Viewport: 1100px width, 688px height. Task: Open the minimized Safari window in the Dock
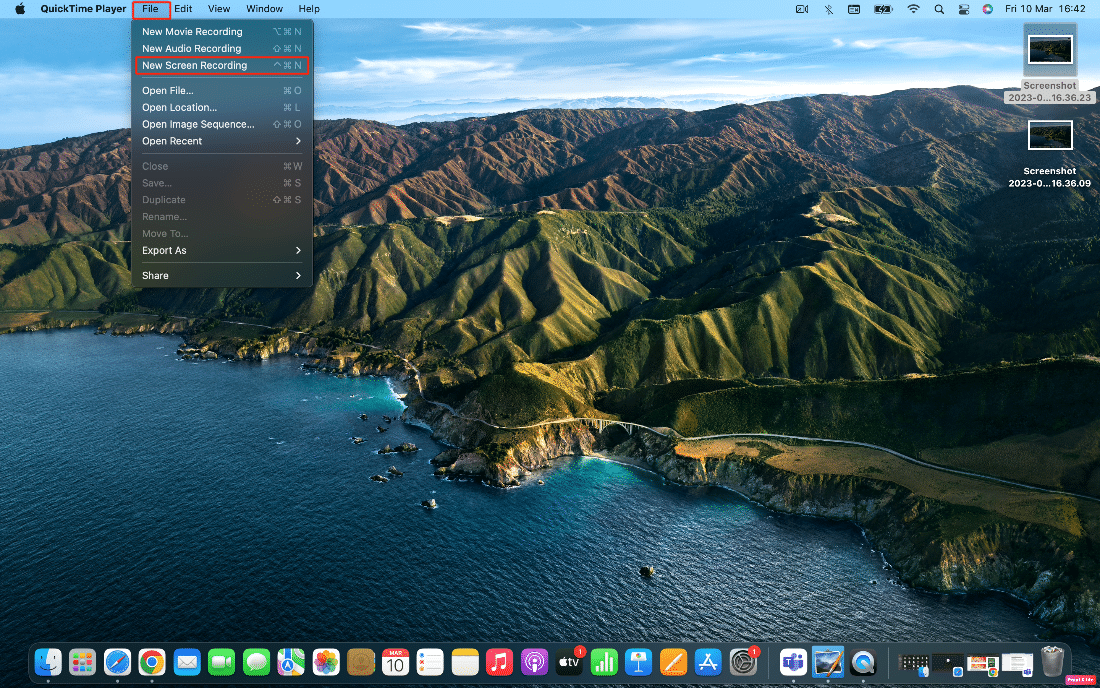[x=948, y=664]
